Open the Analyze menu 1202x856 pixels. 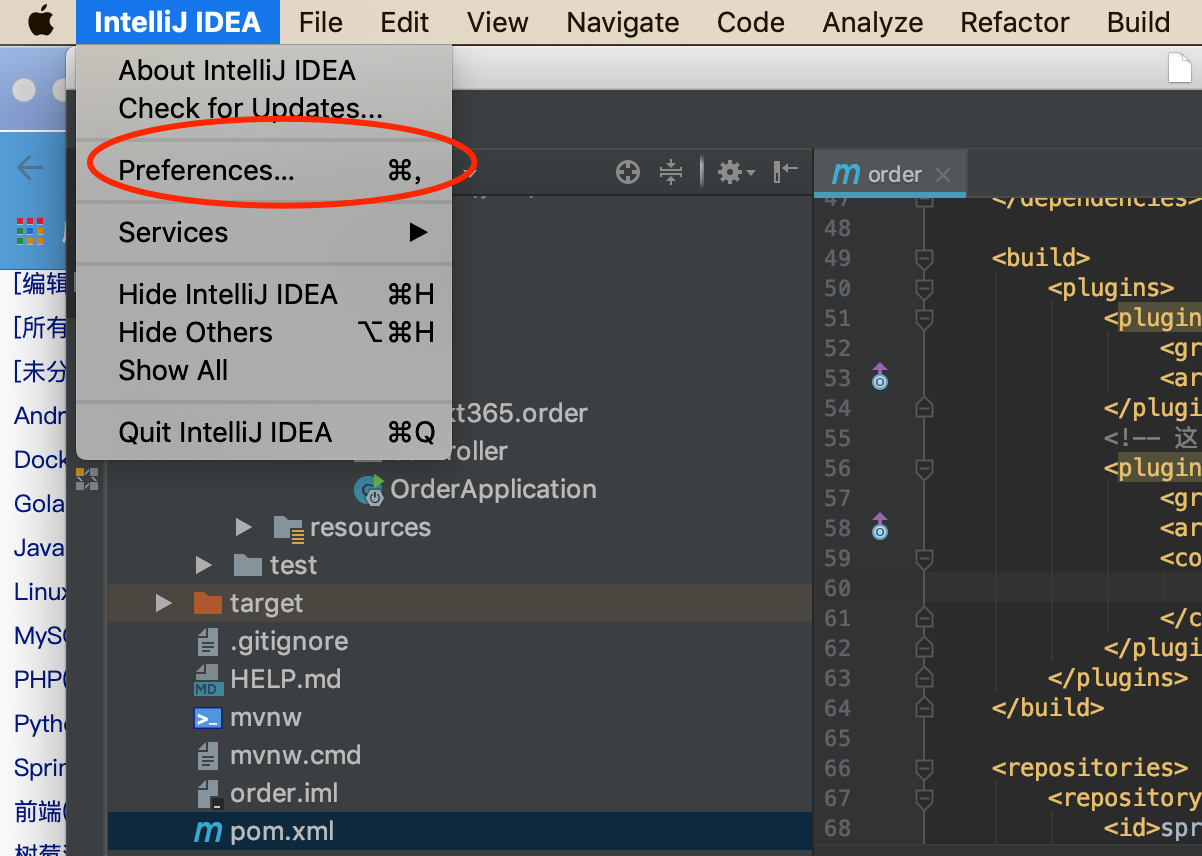coord(873,22)
